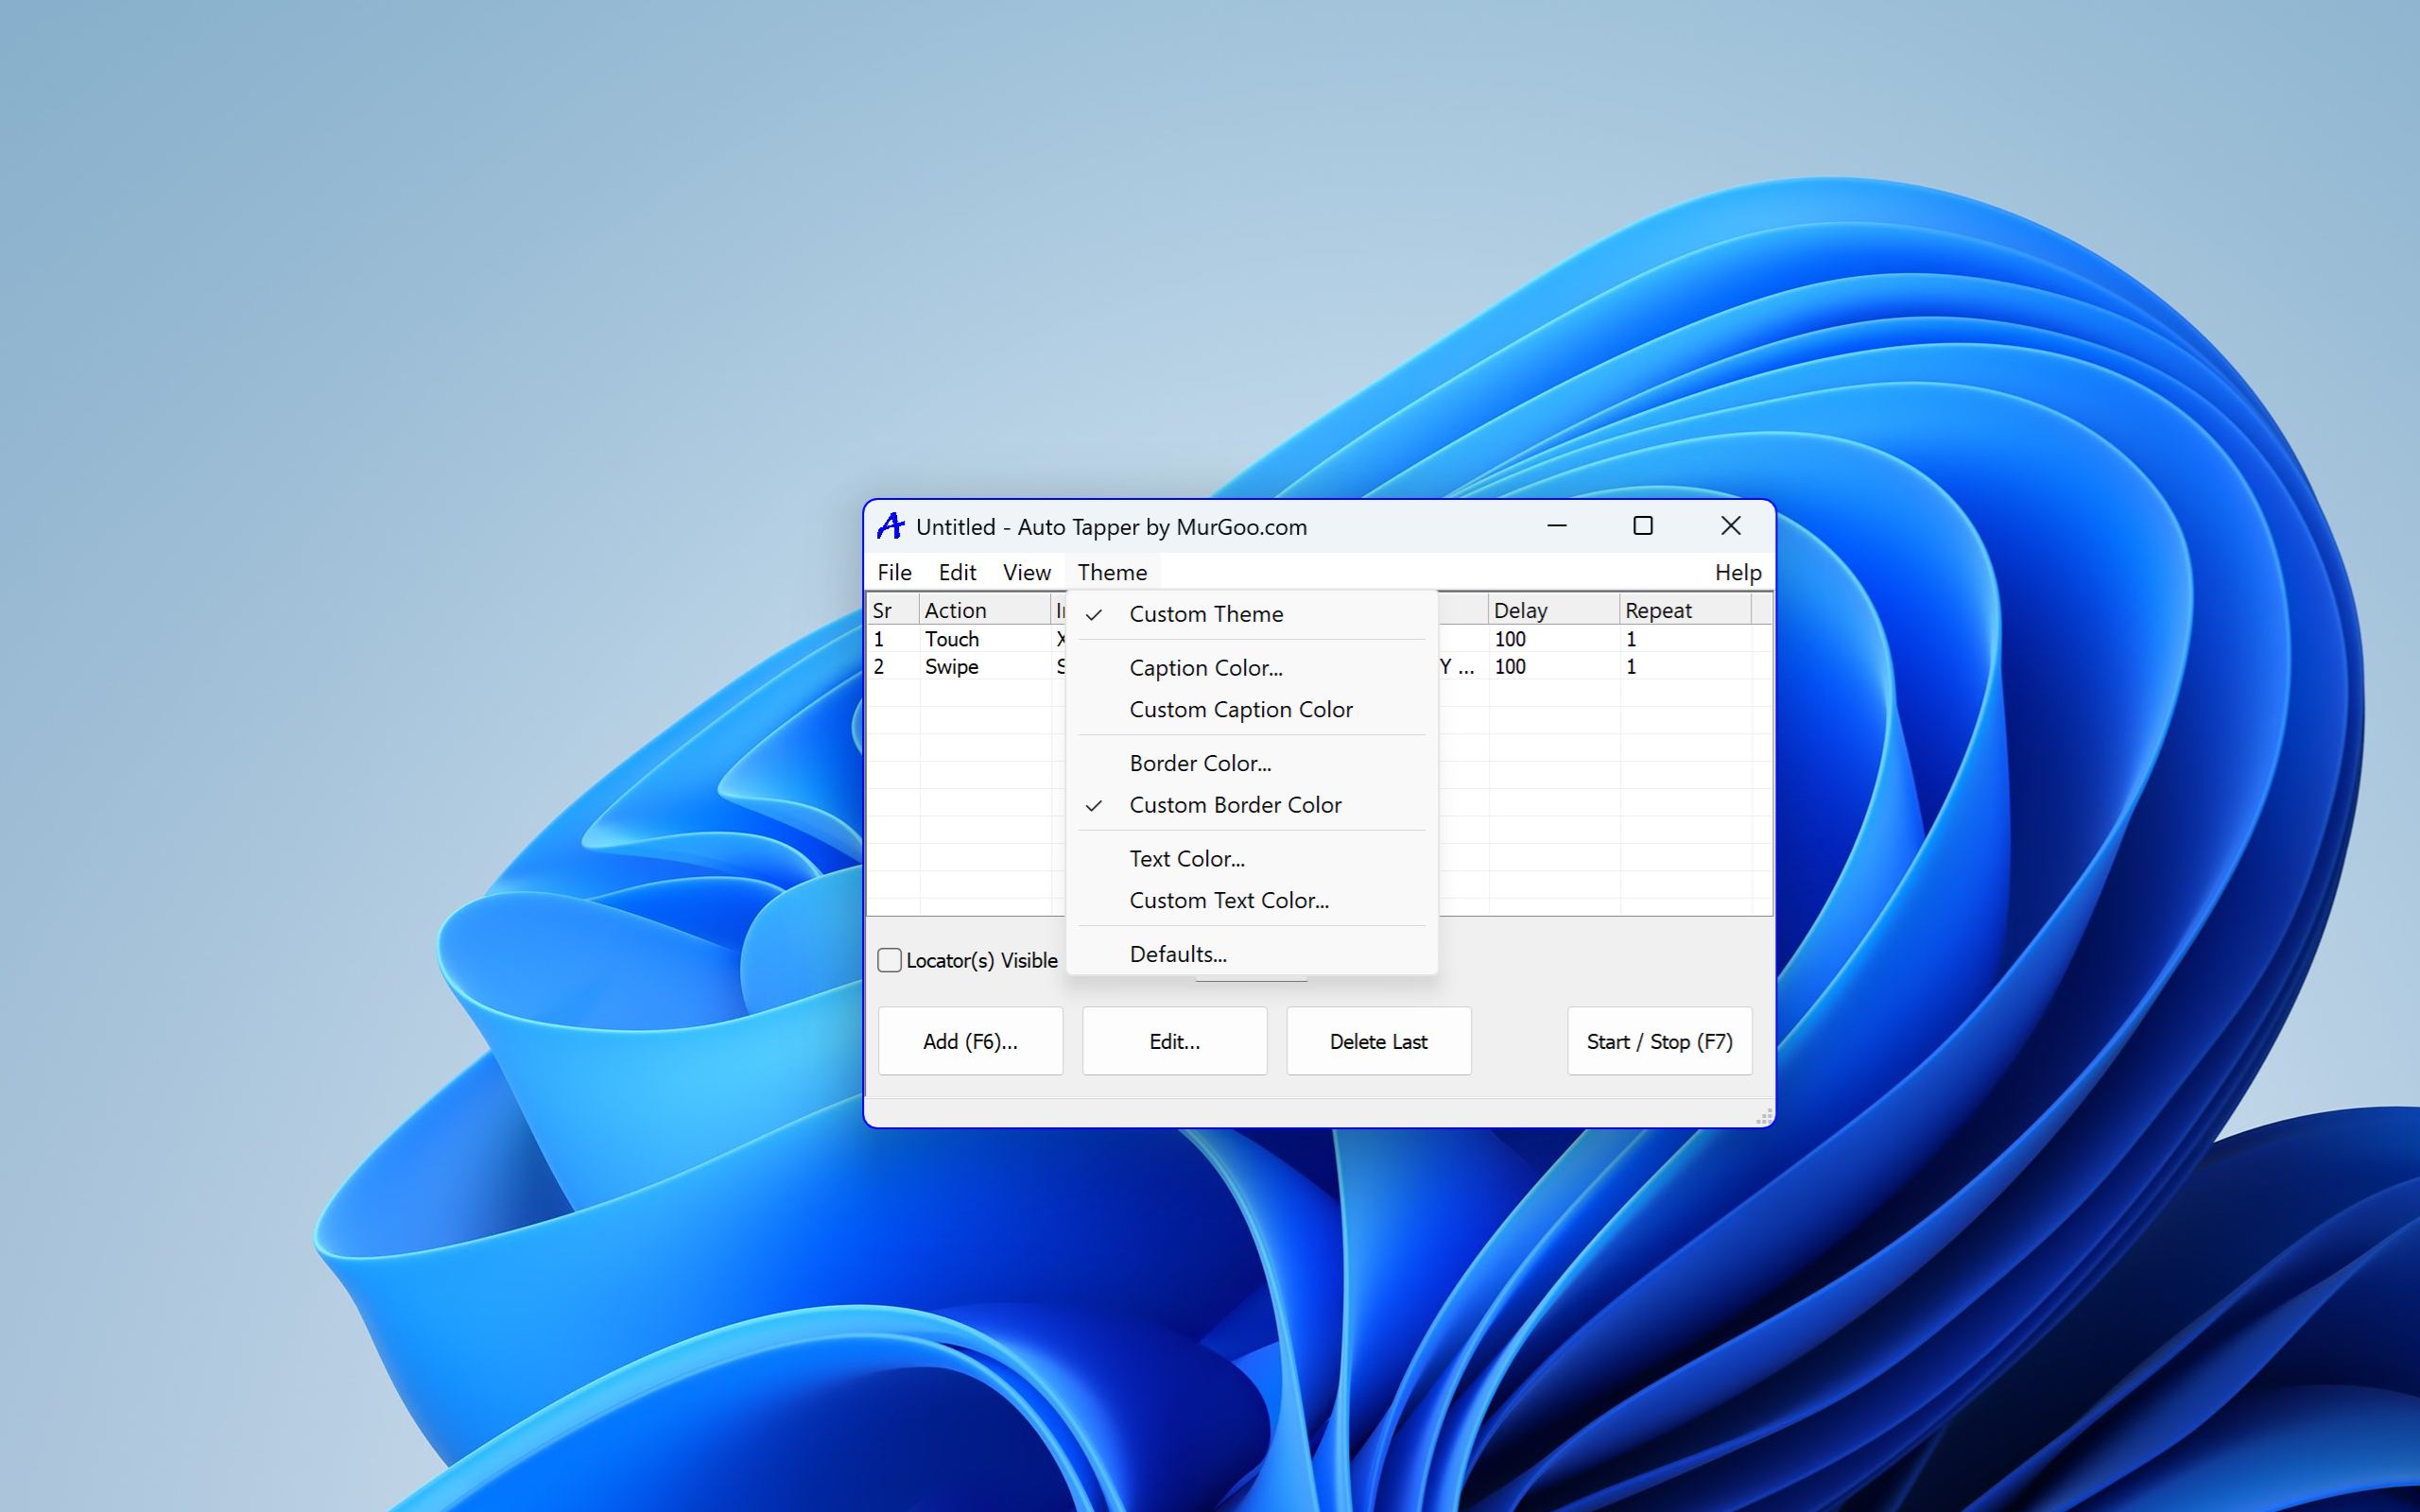This screenshot has width=2420, height=1512.
Task: Open the Caption Color dialog
Action: (x=1205, y=667)
